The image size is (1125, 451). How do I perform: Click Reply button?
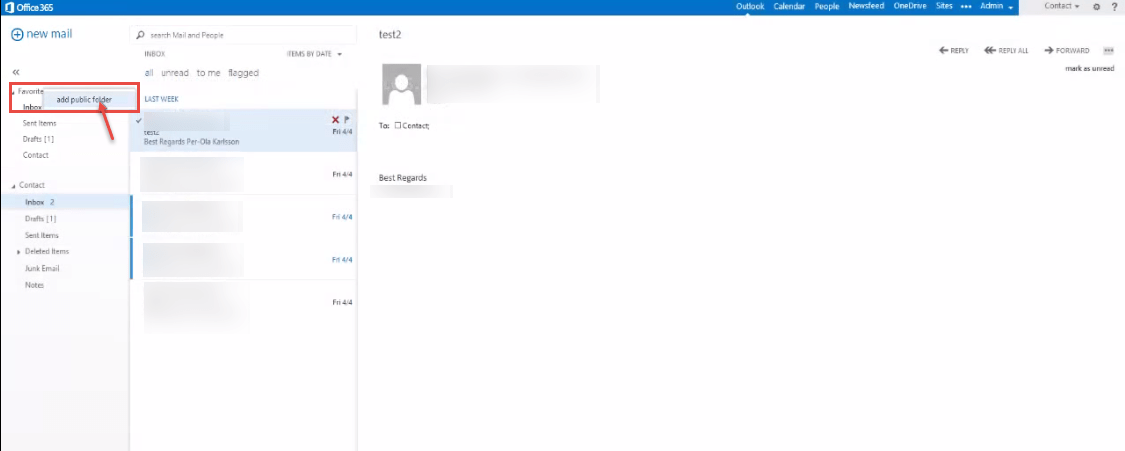point(954,50)
